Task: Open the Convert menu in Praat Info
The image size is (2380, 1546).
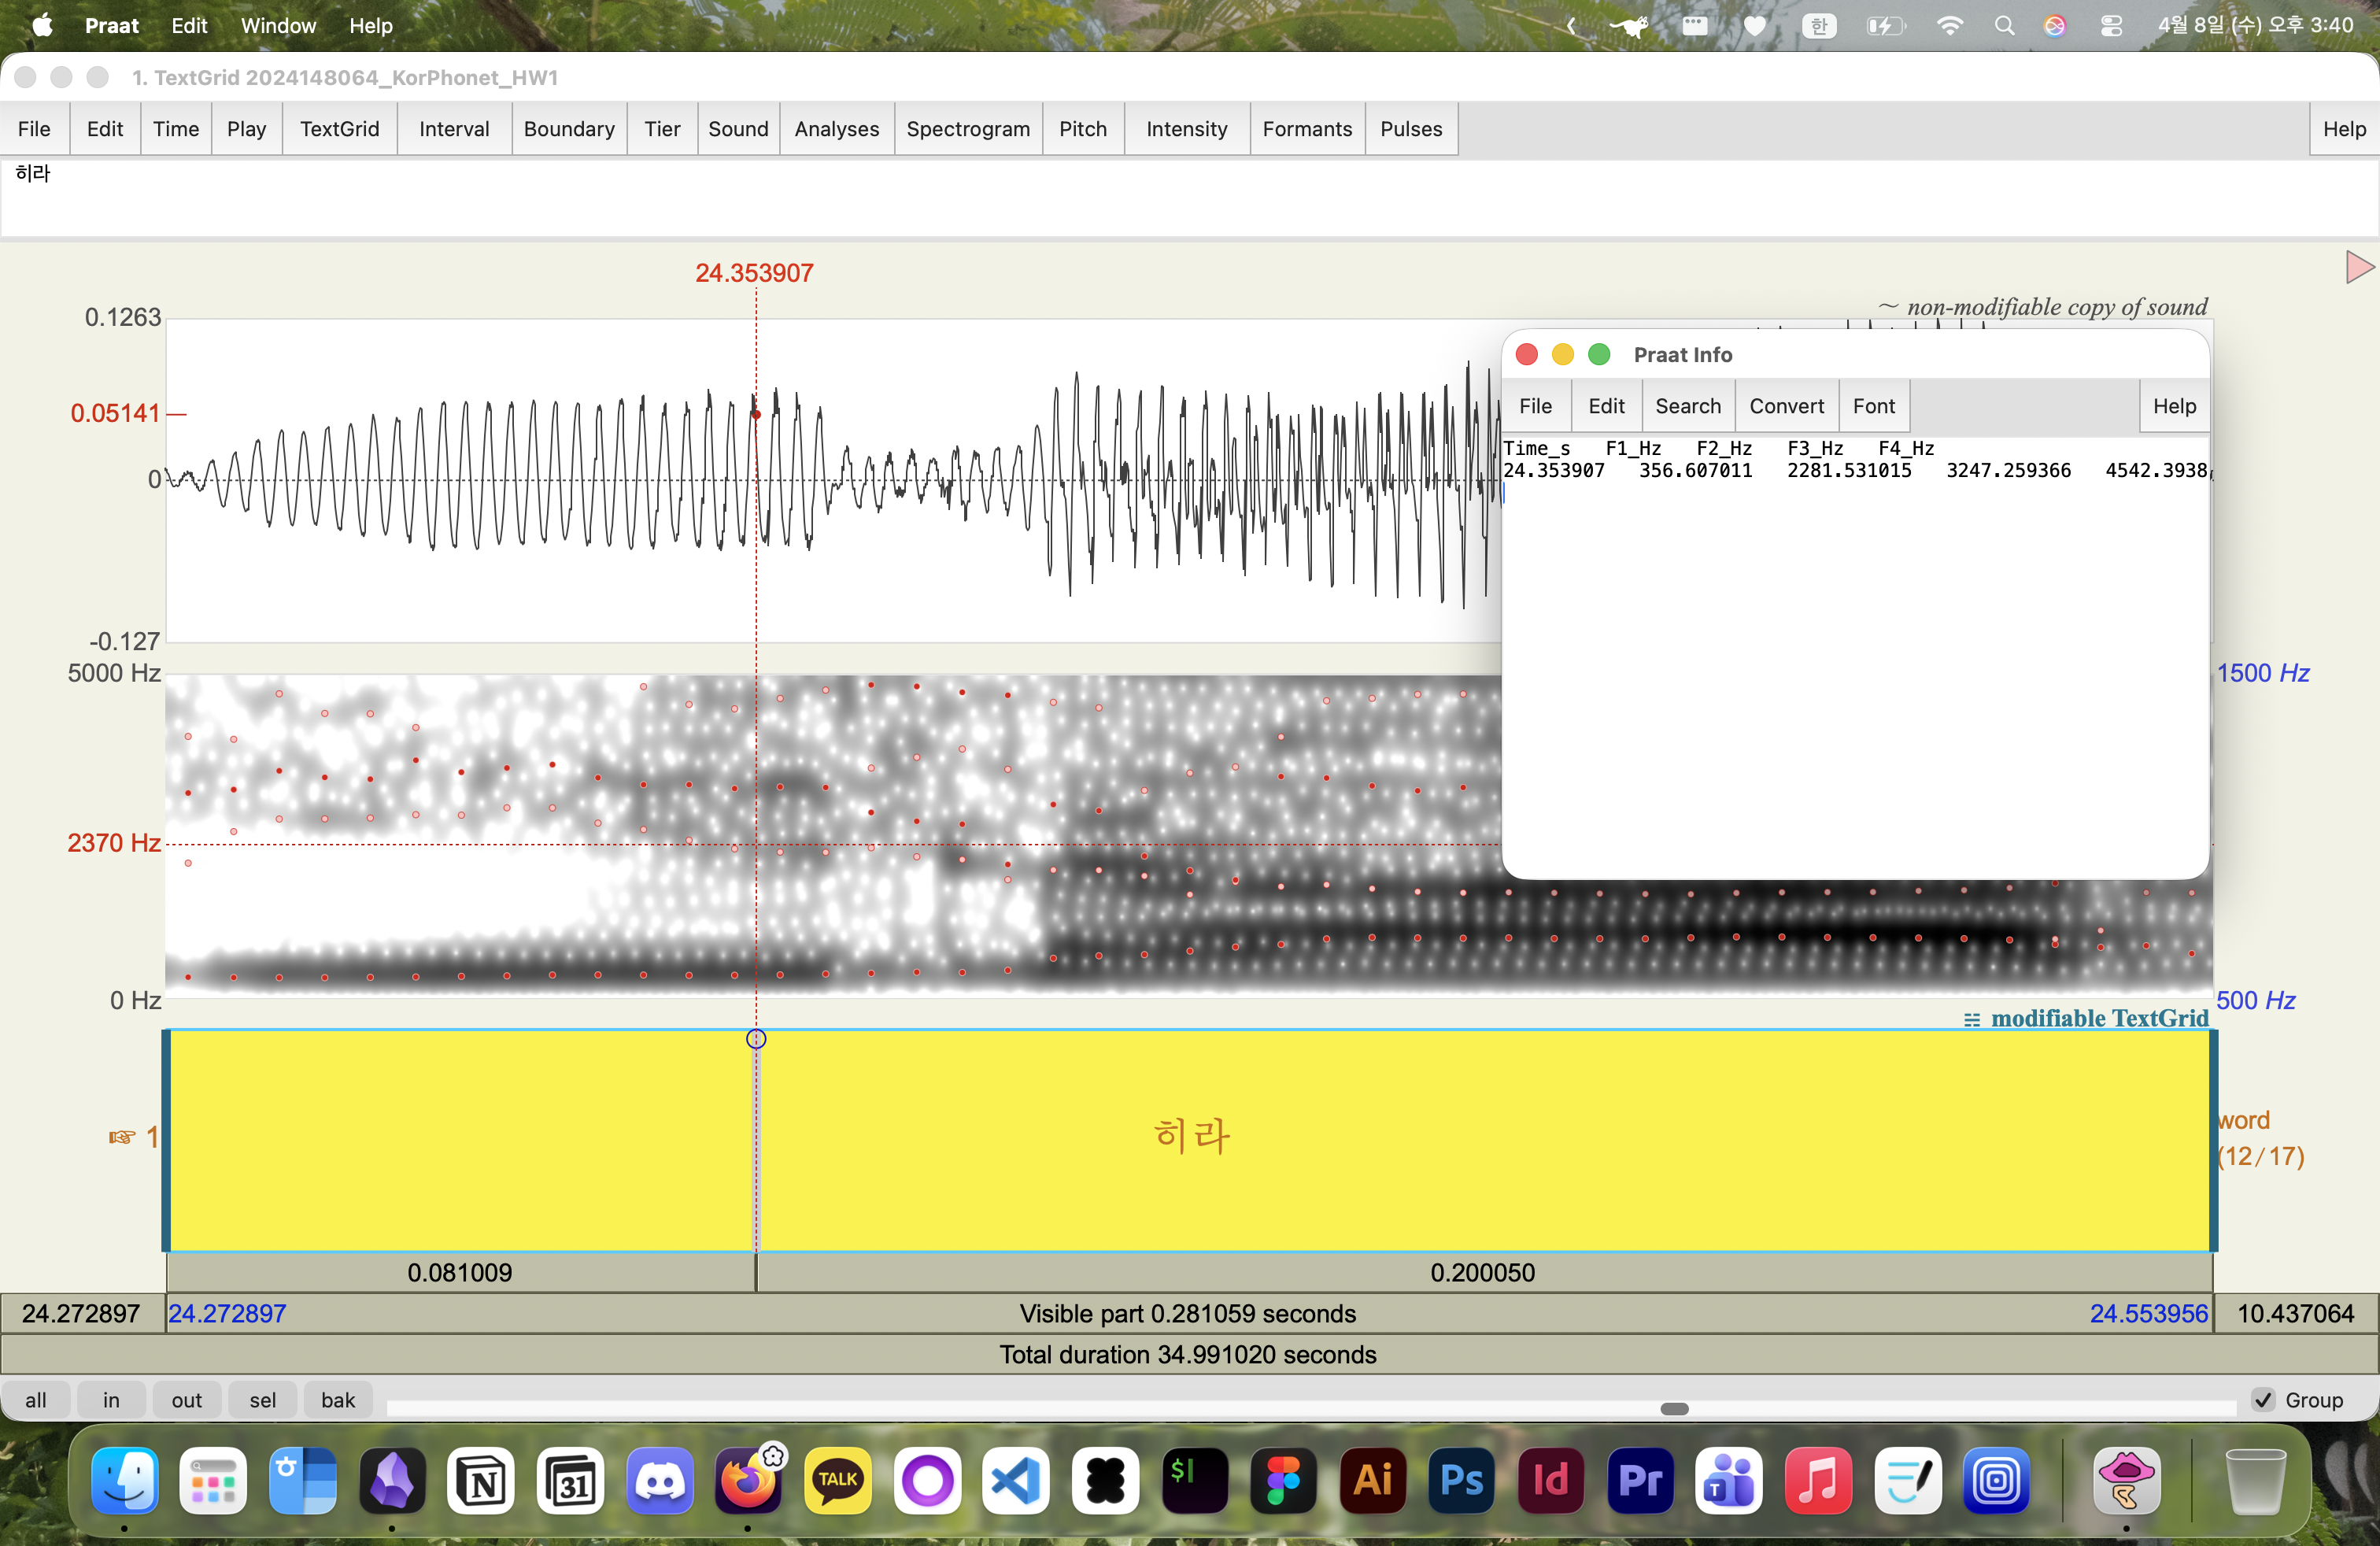Action: [1786, 406]
